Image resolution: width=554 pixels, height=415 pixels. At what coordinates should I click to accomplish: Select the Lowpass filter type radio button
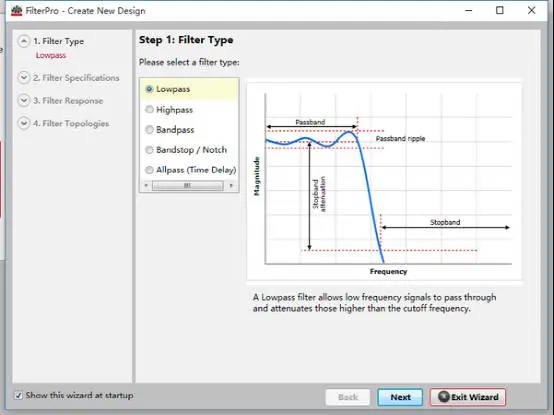pyautogui.click(x=149, y=89)
